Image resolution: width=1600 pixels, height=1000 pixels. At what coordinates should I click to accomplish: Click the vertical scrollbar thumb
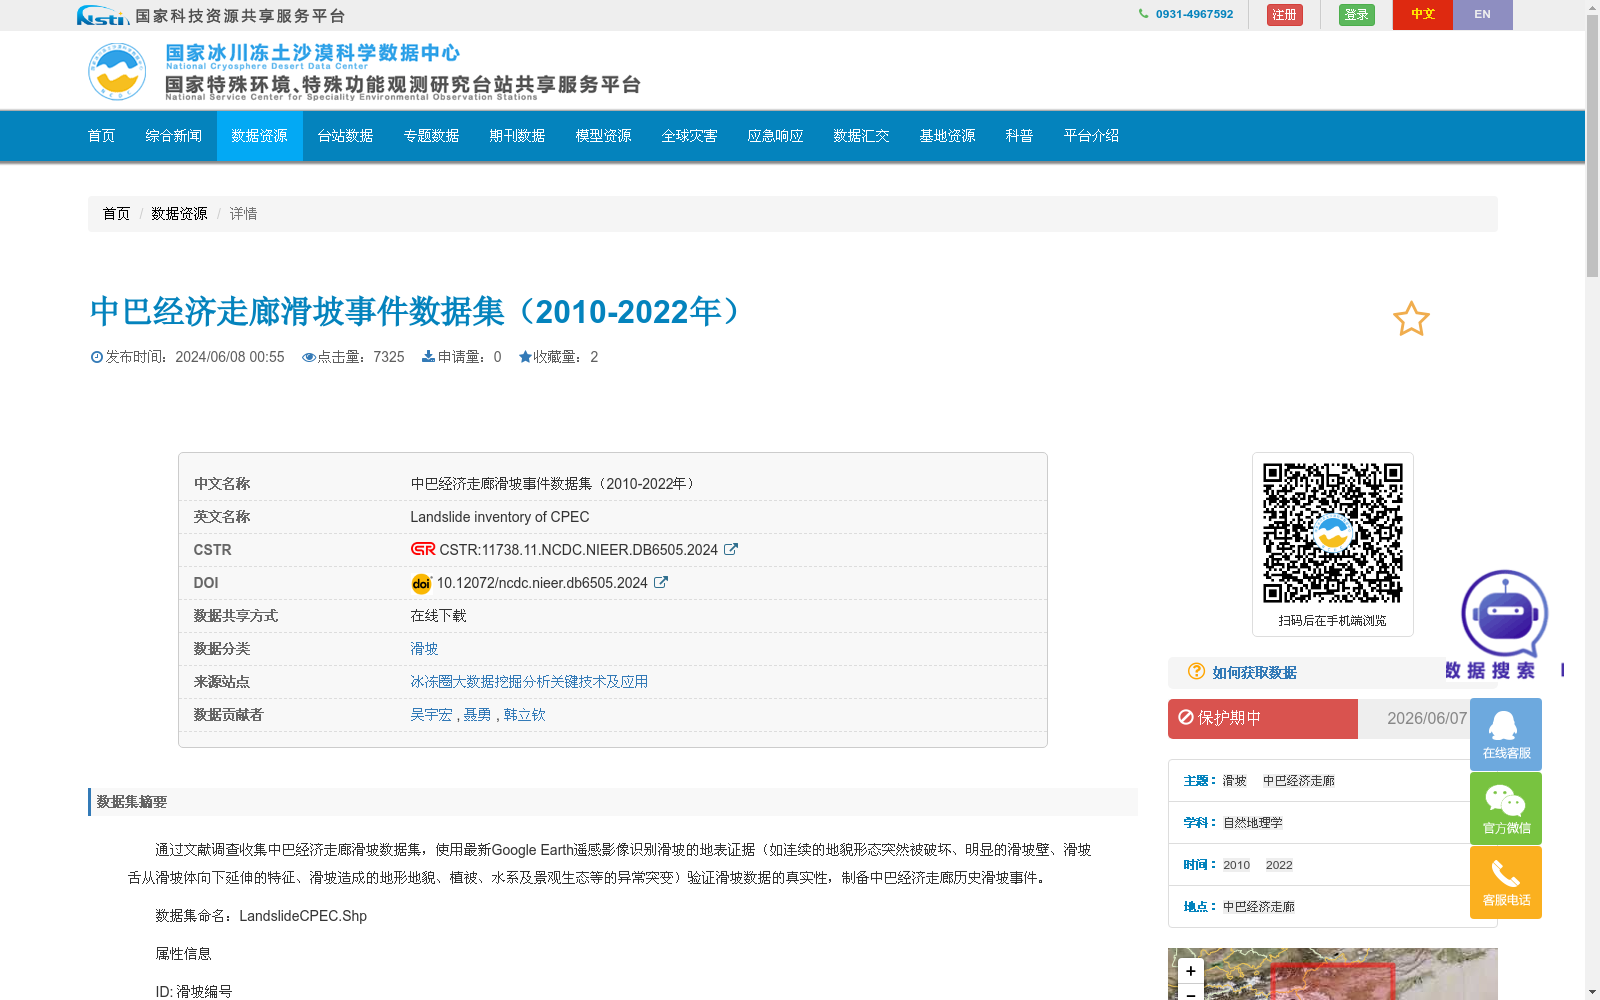tap(1592, 147)
